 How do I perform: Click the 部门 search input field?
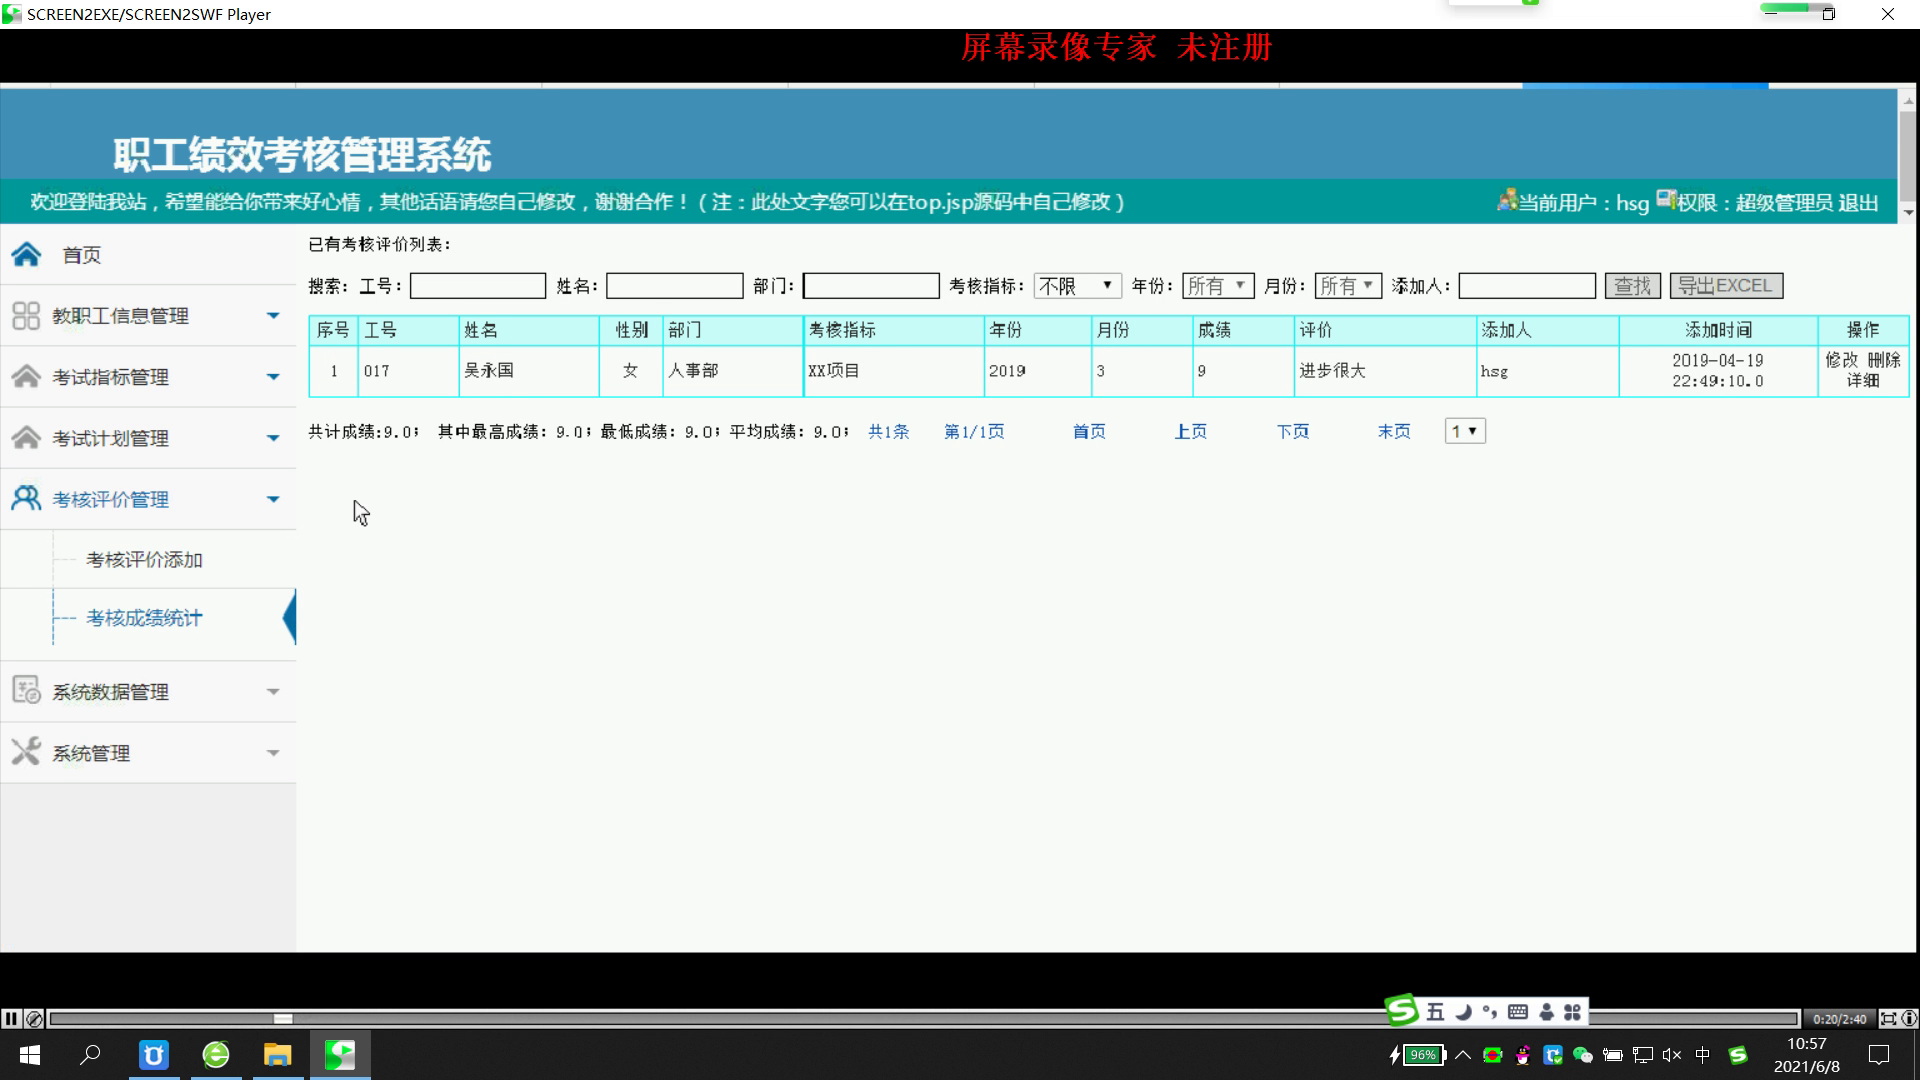coord(871,286)
